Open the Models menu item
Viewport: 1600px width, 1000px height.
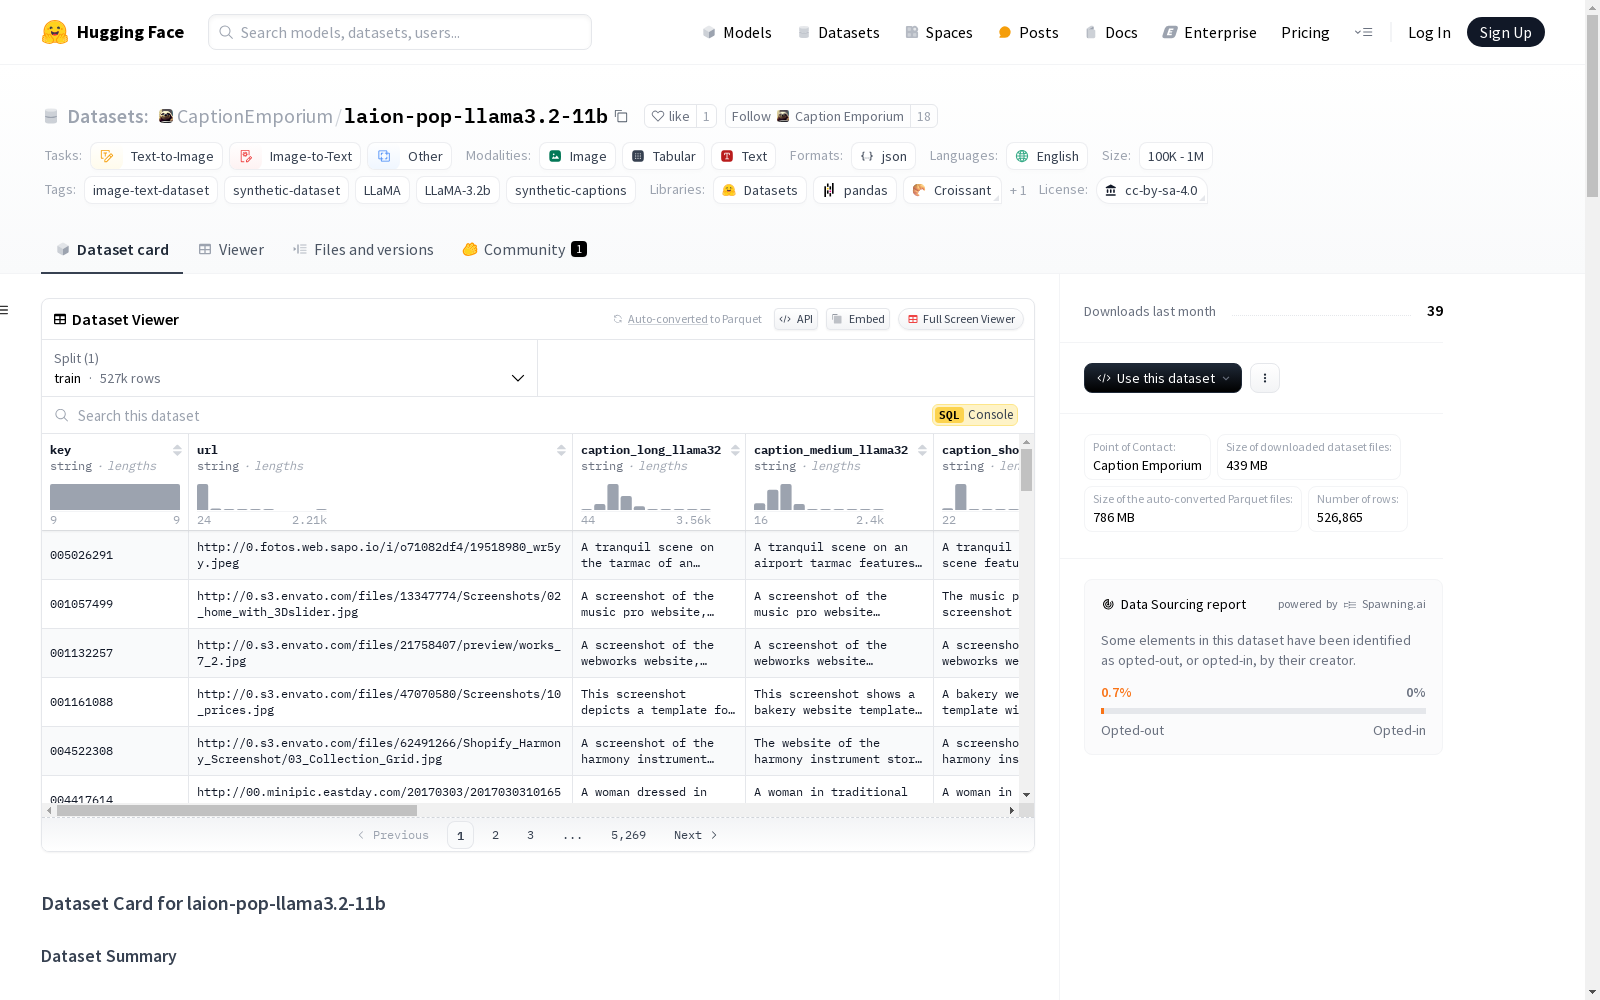(x=737, y=32)
